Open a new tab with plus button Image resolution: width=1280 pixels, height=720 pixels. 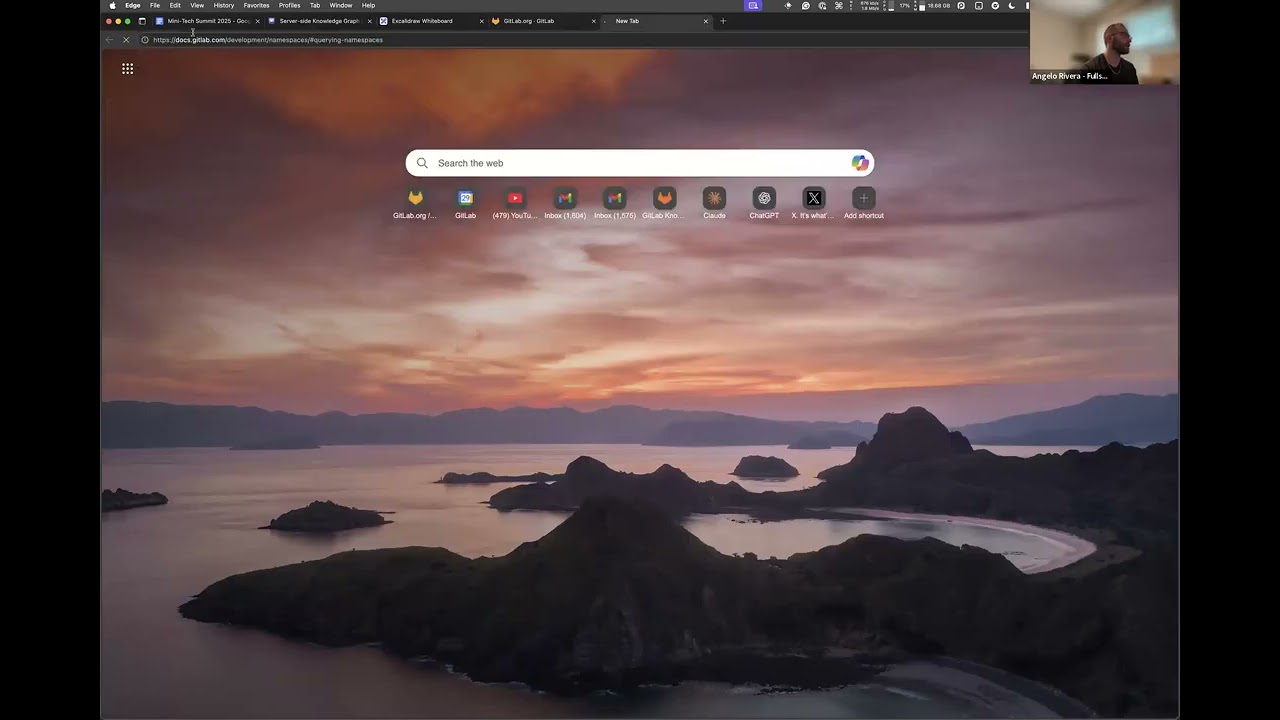(723, 21)
